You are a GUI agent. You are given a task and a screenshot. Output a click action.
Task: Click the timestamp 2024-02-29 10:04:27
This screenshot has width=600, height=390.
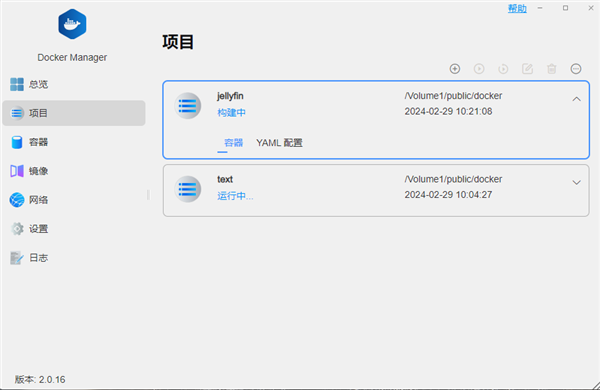[448, 195]
